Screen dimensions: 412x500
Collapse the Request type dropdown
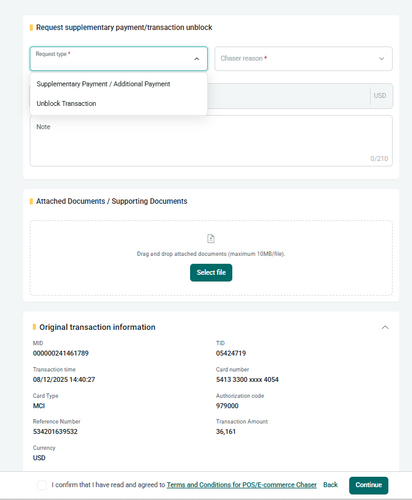[119, 59]
